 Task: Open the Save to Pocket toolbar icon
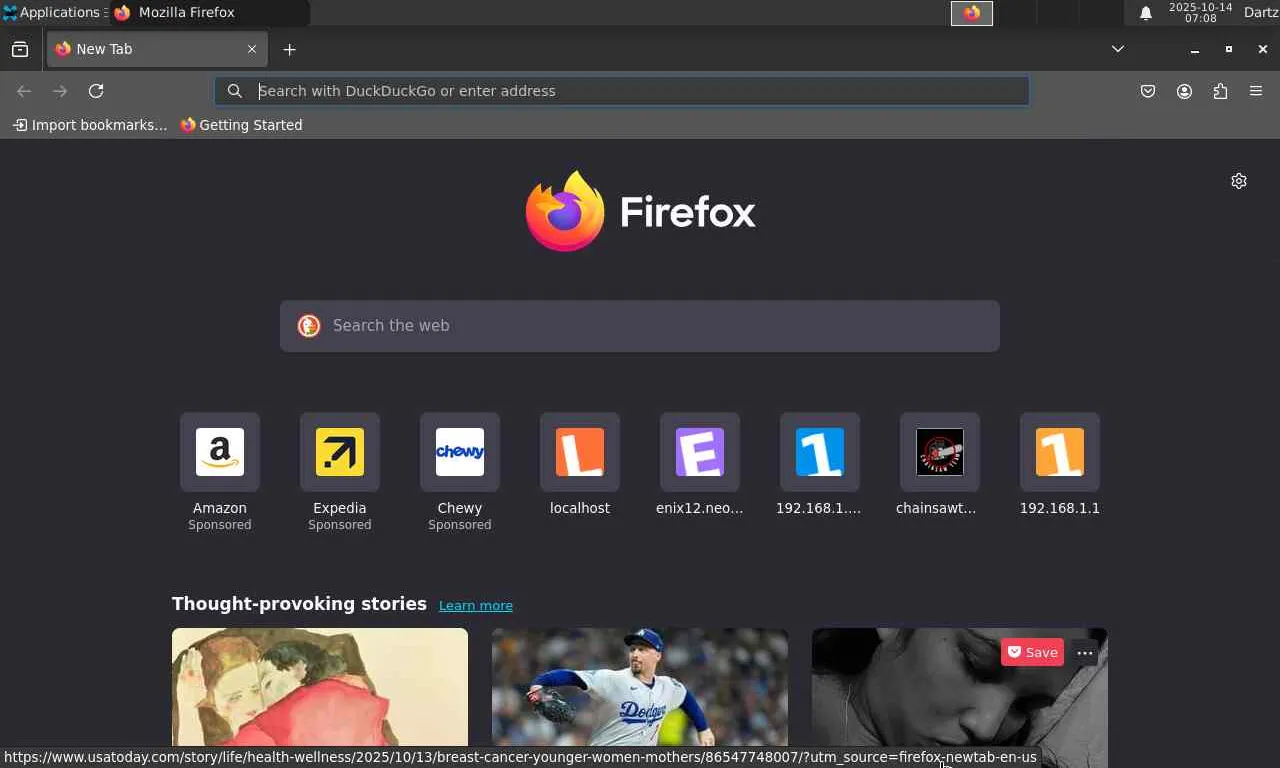[1148, 91]
